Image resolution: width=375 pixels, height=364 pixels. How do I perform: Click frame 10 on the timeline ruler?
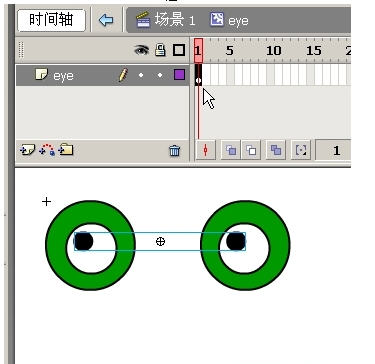click(x=273, y=51)
